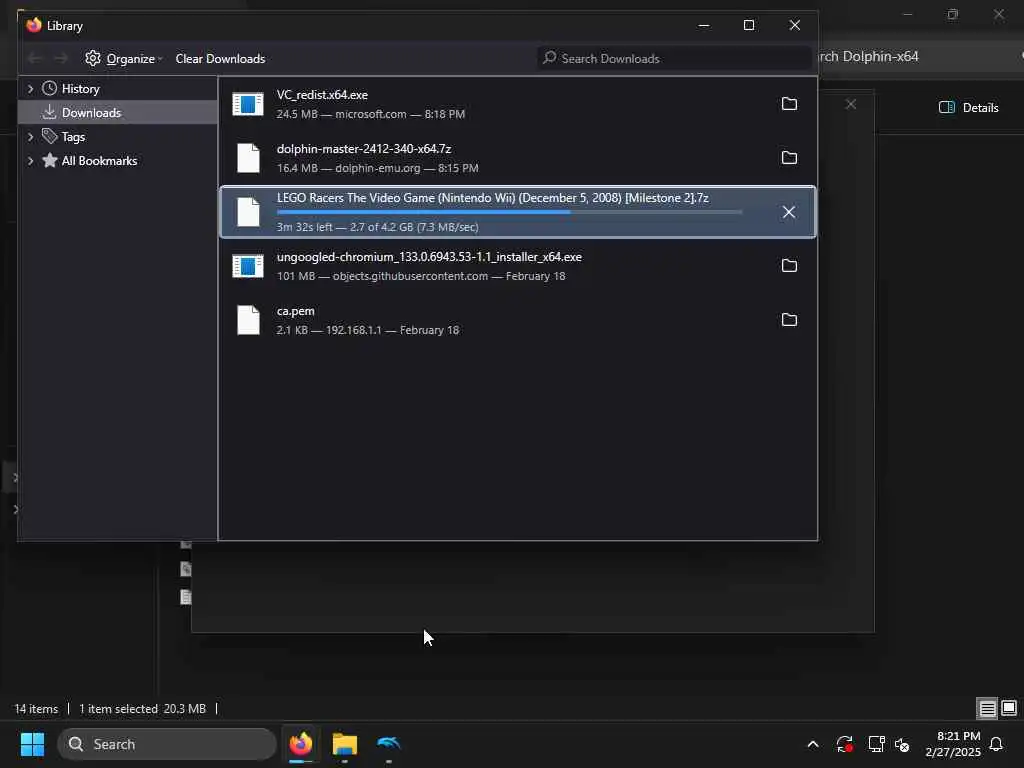This screenshot has height=768, width=1024.
Task: Click the ungoogled-chromium installer file icon
Action: [248, 266]
